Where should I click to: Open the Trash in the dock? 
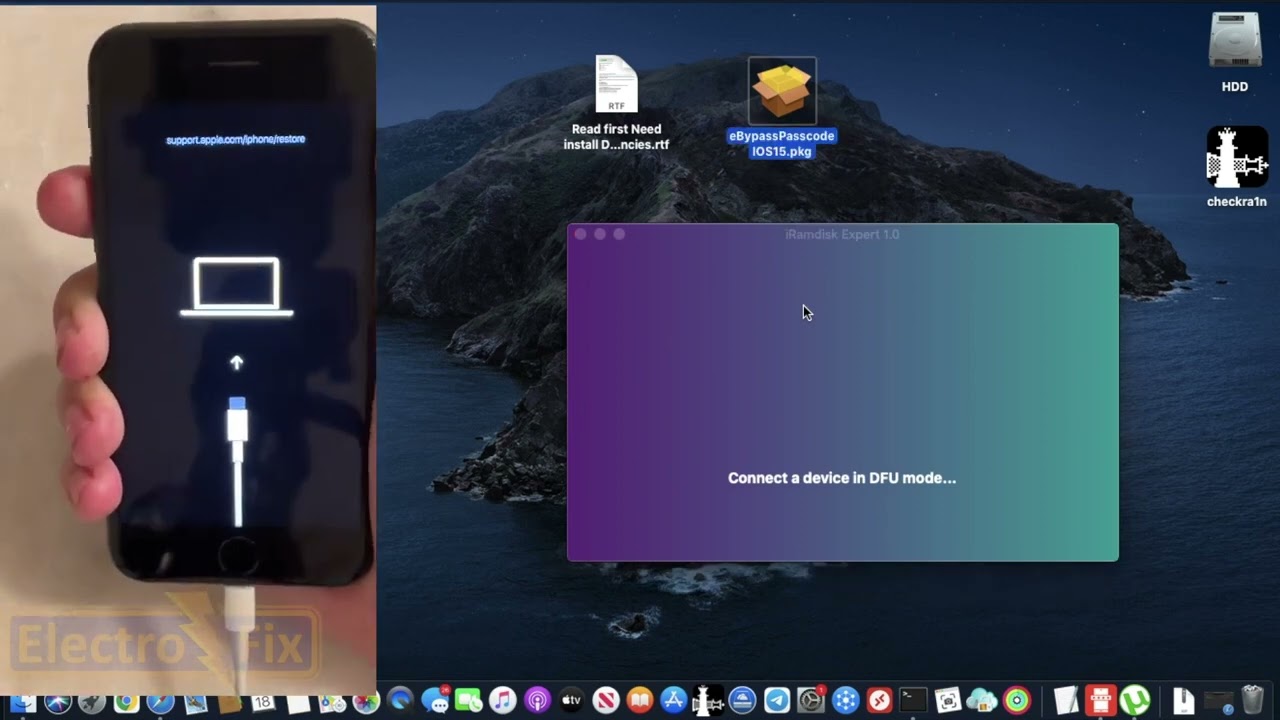[x=1253, y=701]
